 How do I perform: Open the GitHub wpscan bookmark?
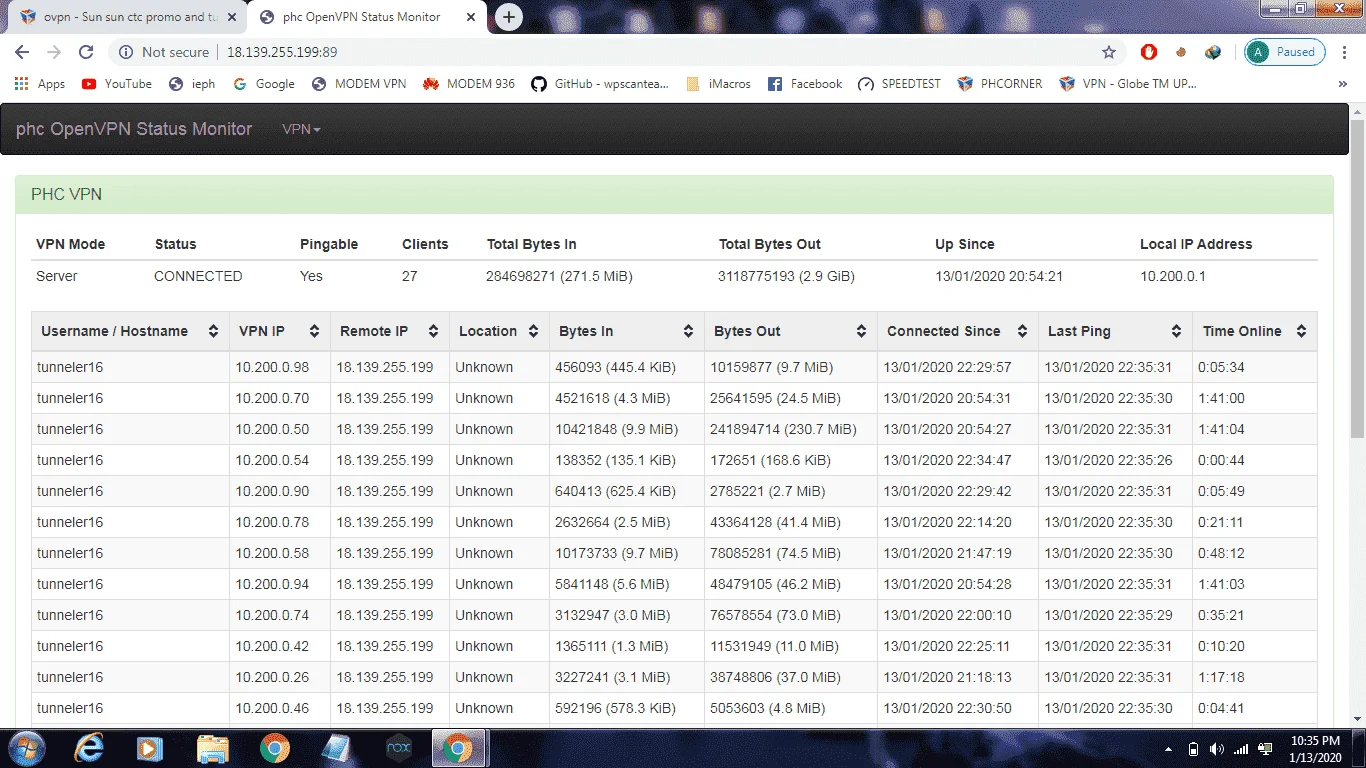tap(600, 84)
